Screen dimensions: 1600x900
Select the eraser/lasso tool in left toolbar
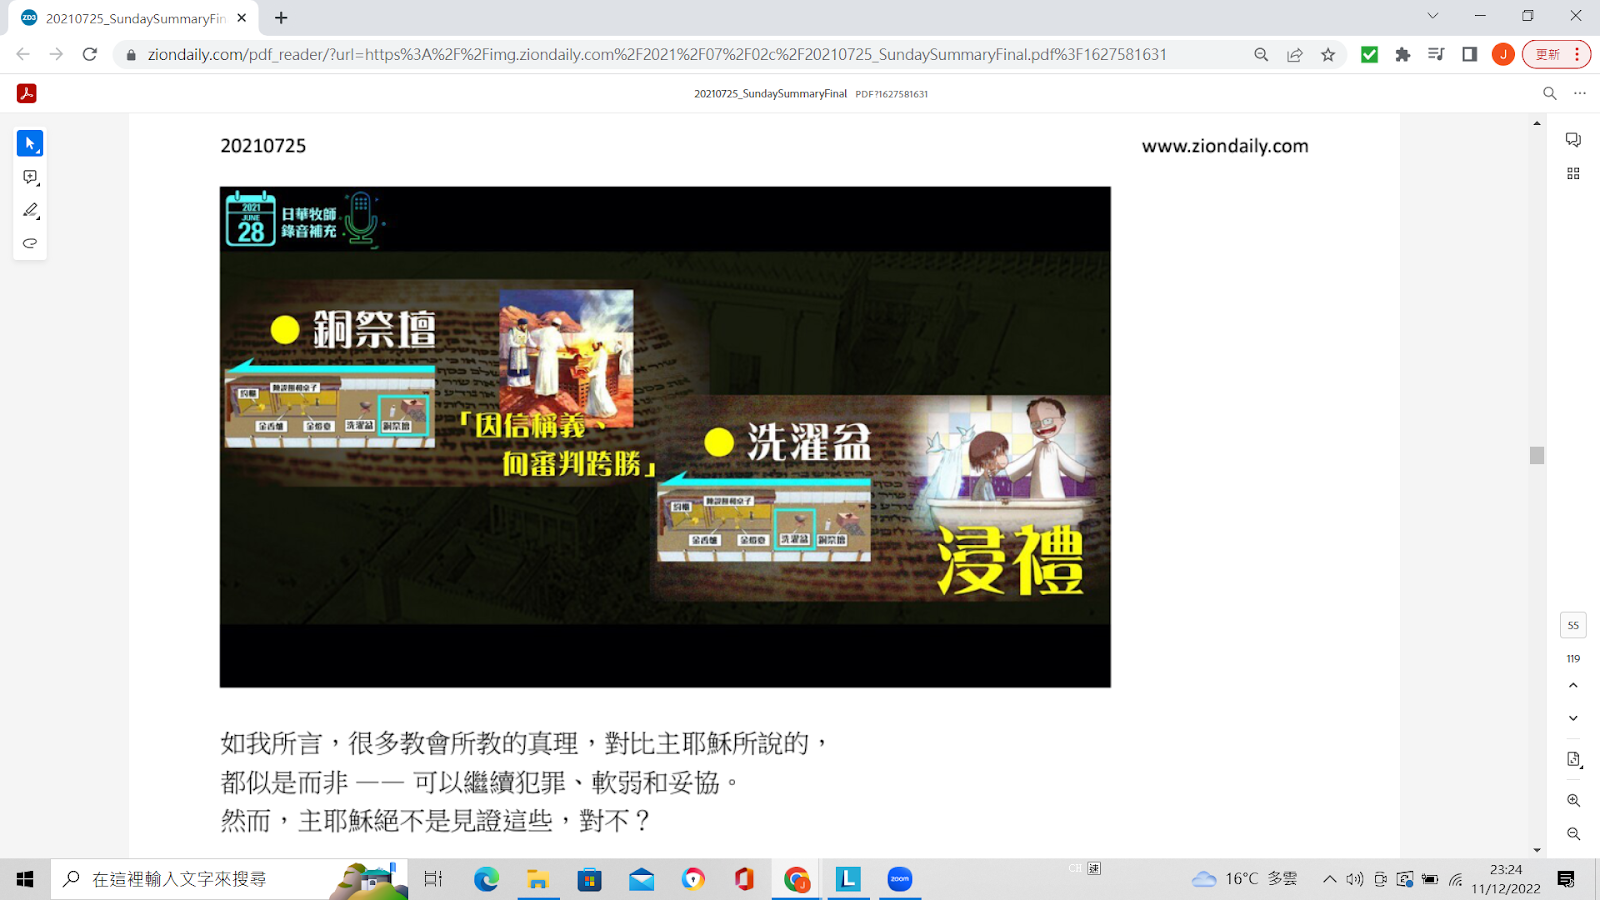[x=30, y=243]
